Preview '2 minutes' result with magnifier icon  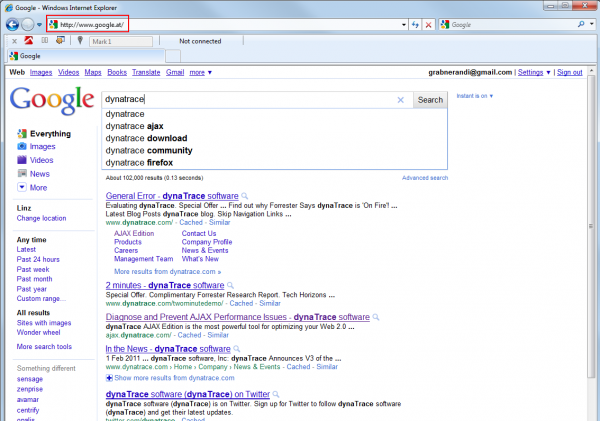tap(230, 286)
